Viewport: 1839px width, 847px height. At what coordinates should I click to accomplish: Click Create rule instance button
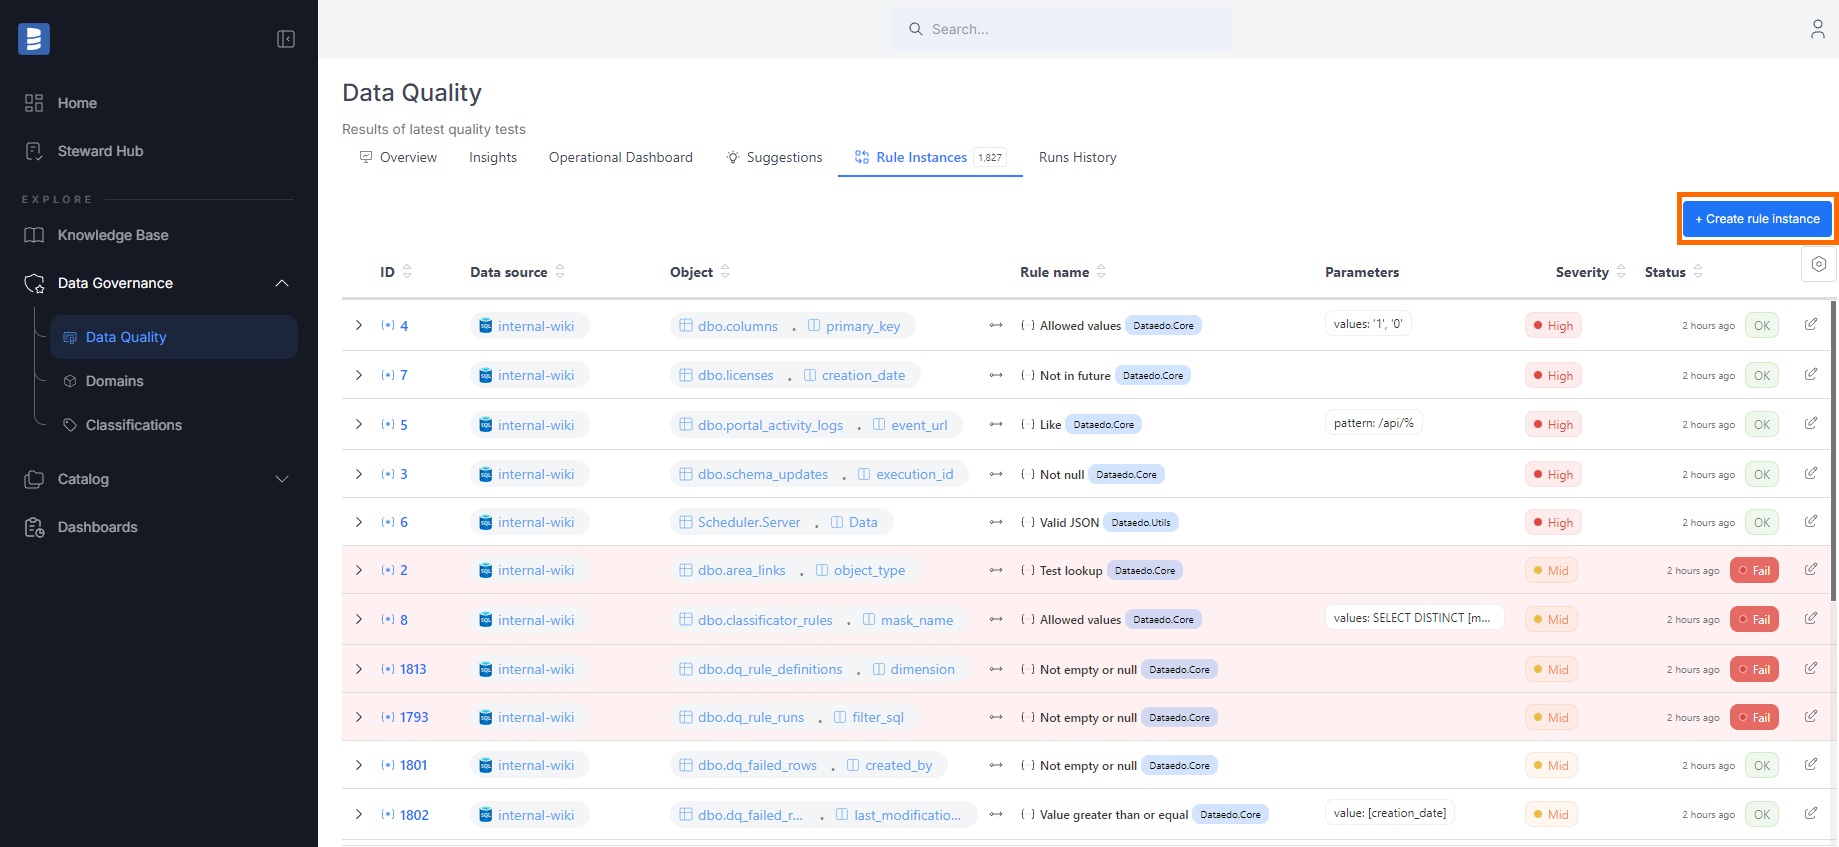click(1757, 219)
